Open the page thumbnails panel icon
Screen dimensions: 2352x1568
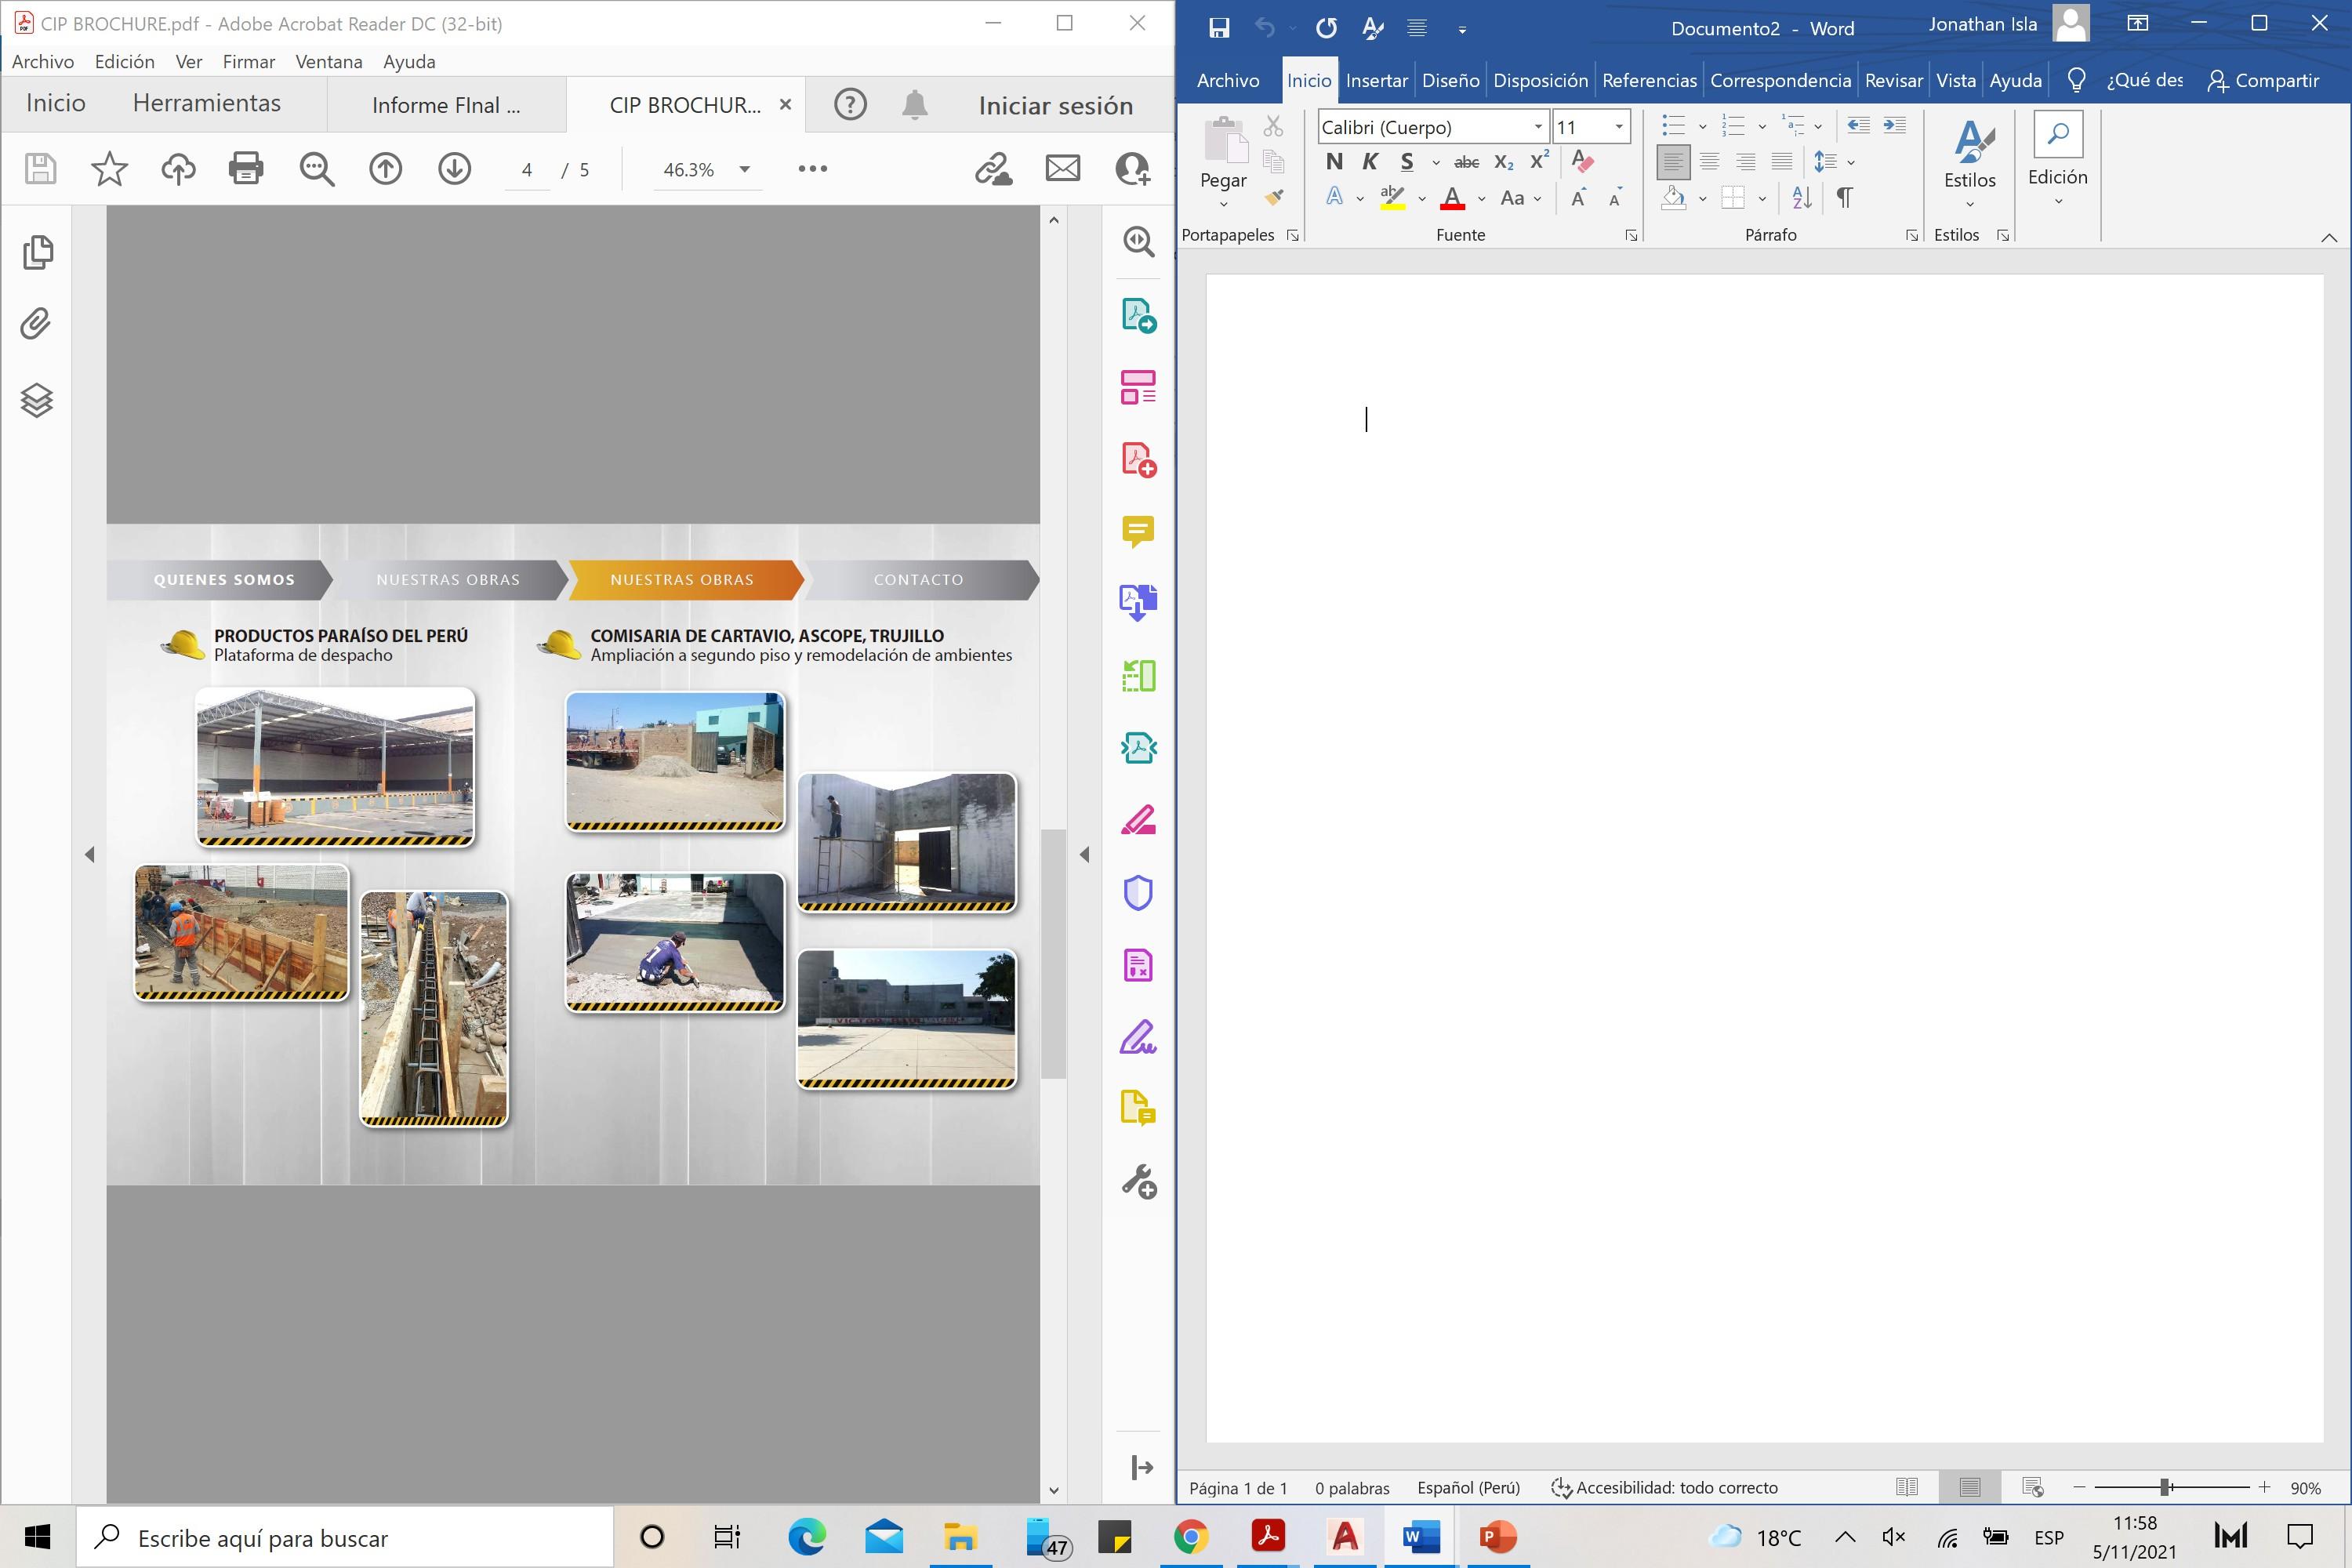(x=38, y=252)
